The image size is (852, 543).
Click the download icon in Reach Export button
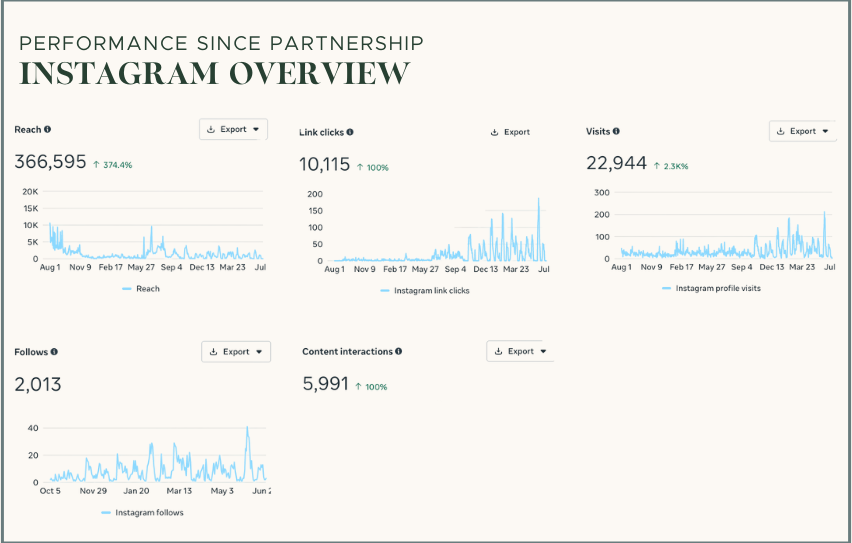pyautogui.click(x=211, y=129)
